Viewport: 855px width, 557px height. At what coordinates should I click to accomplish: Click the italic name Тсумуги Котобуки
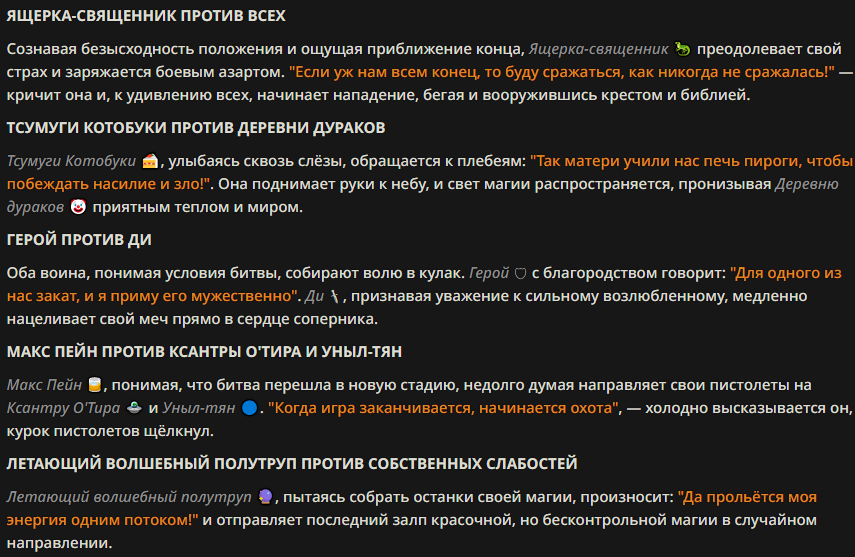[x=71, y=161]
